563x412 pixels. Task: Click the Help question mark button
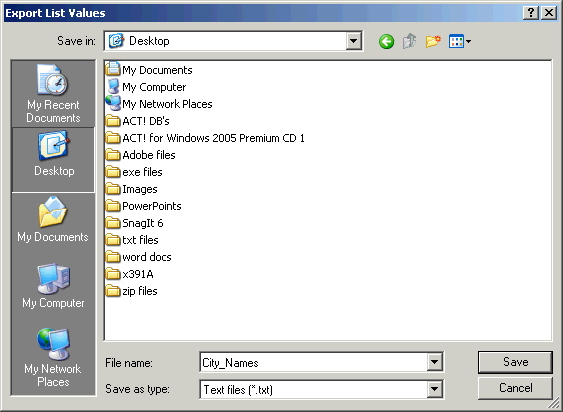(531, 13)
